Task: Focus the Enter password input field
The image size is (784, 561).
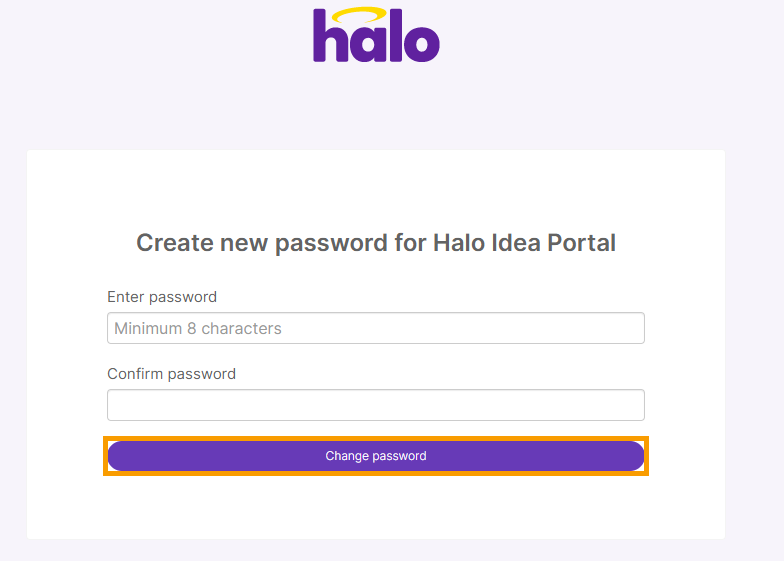Action: tap(376, 328)
